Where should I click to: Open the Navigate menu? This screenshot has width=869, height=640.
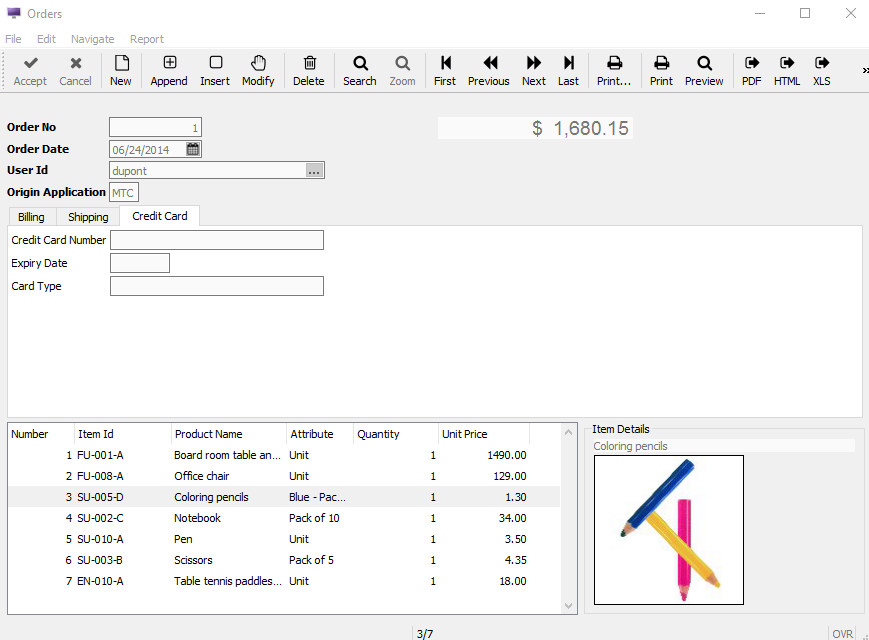(x=92, y=39)
